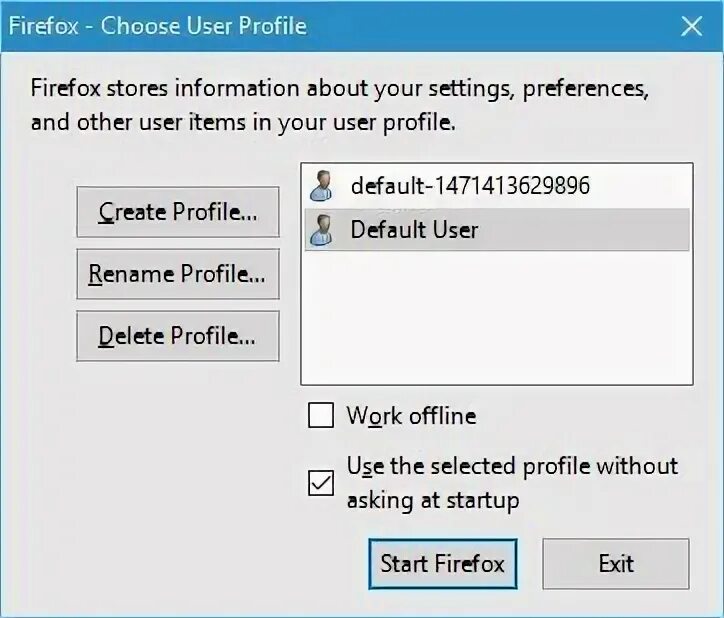Click the Work offline label text

point(411,416)
